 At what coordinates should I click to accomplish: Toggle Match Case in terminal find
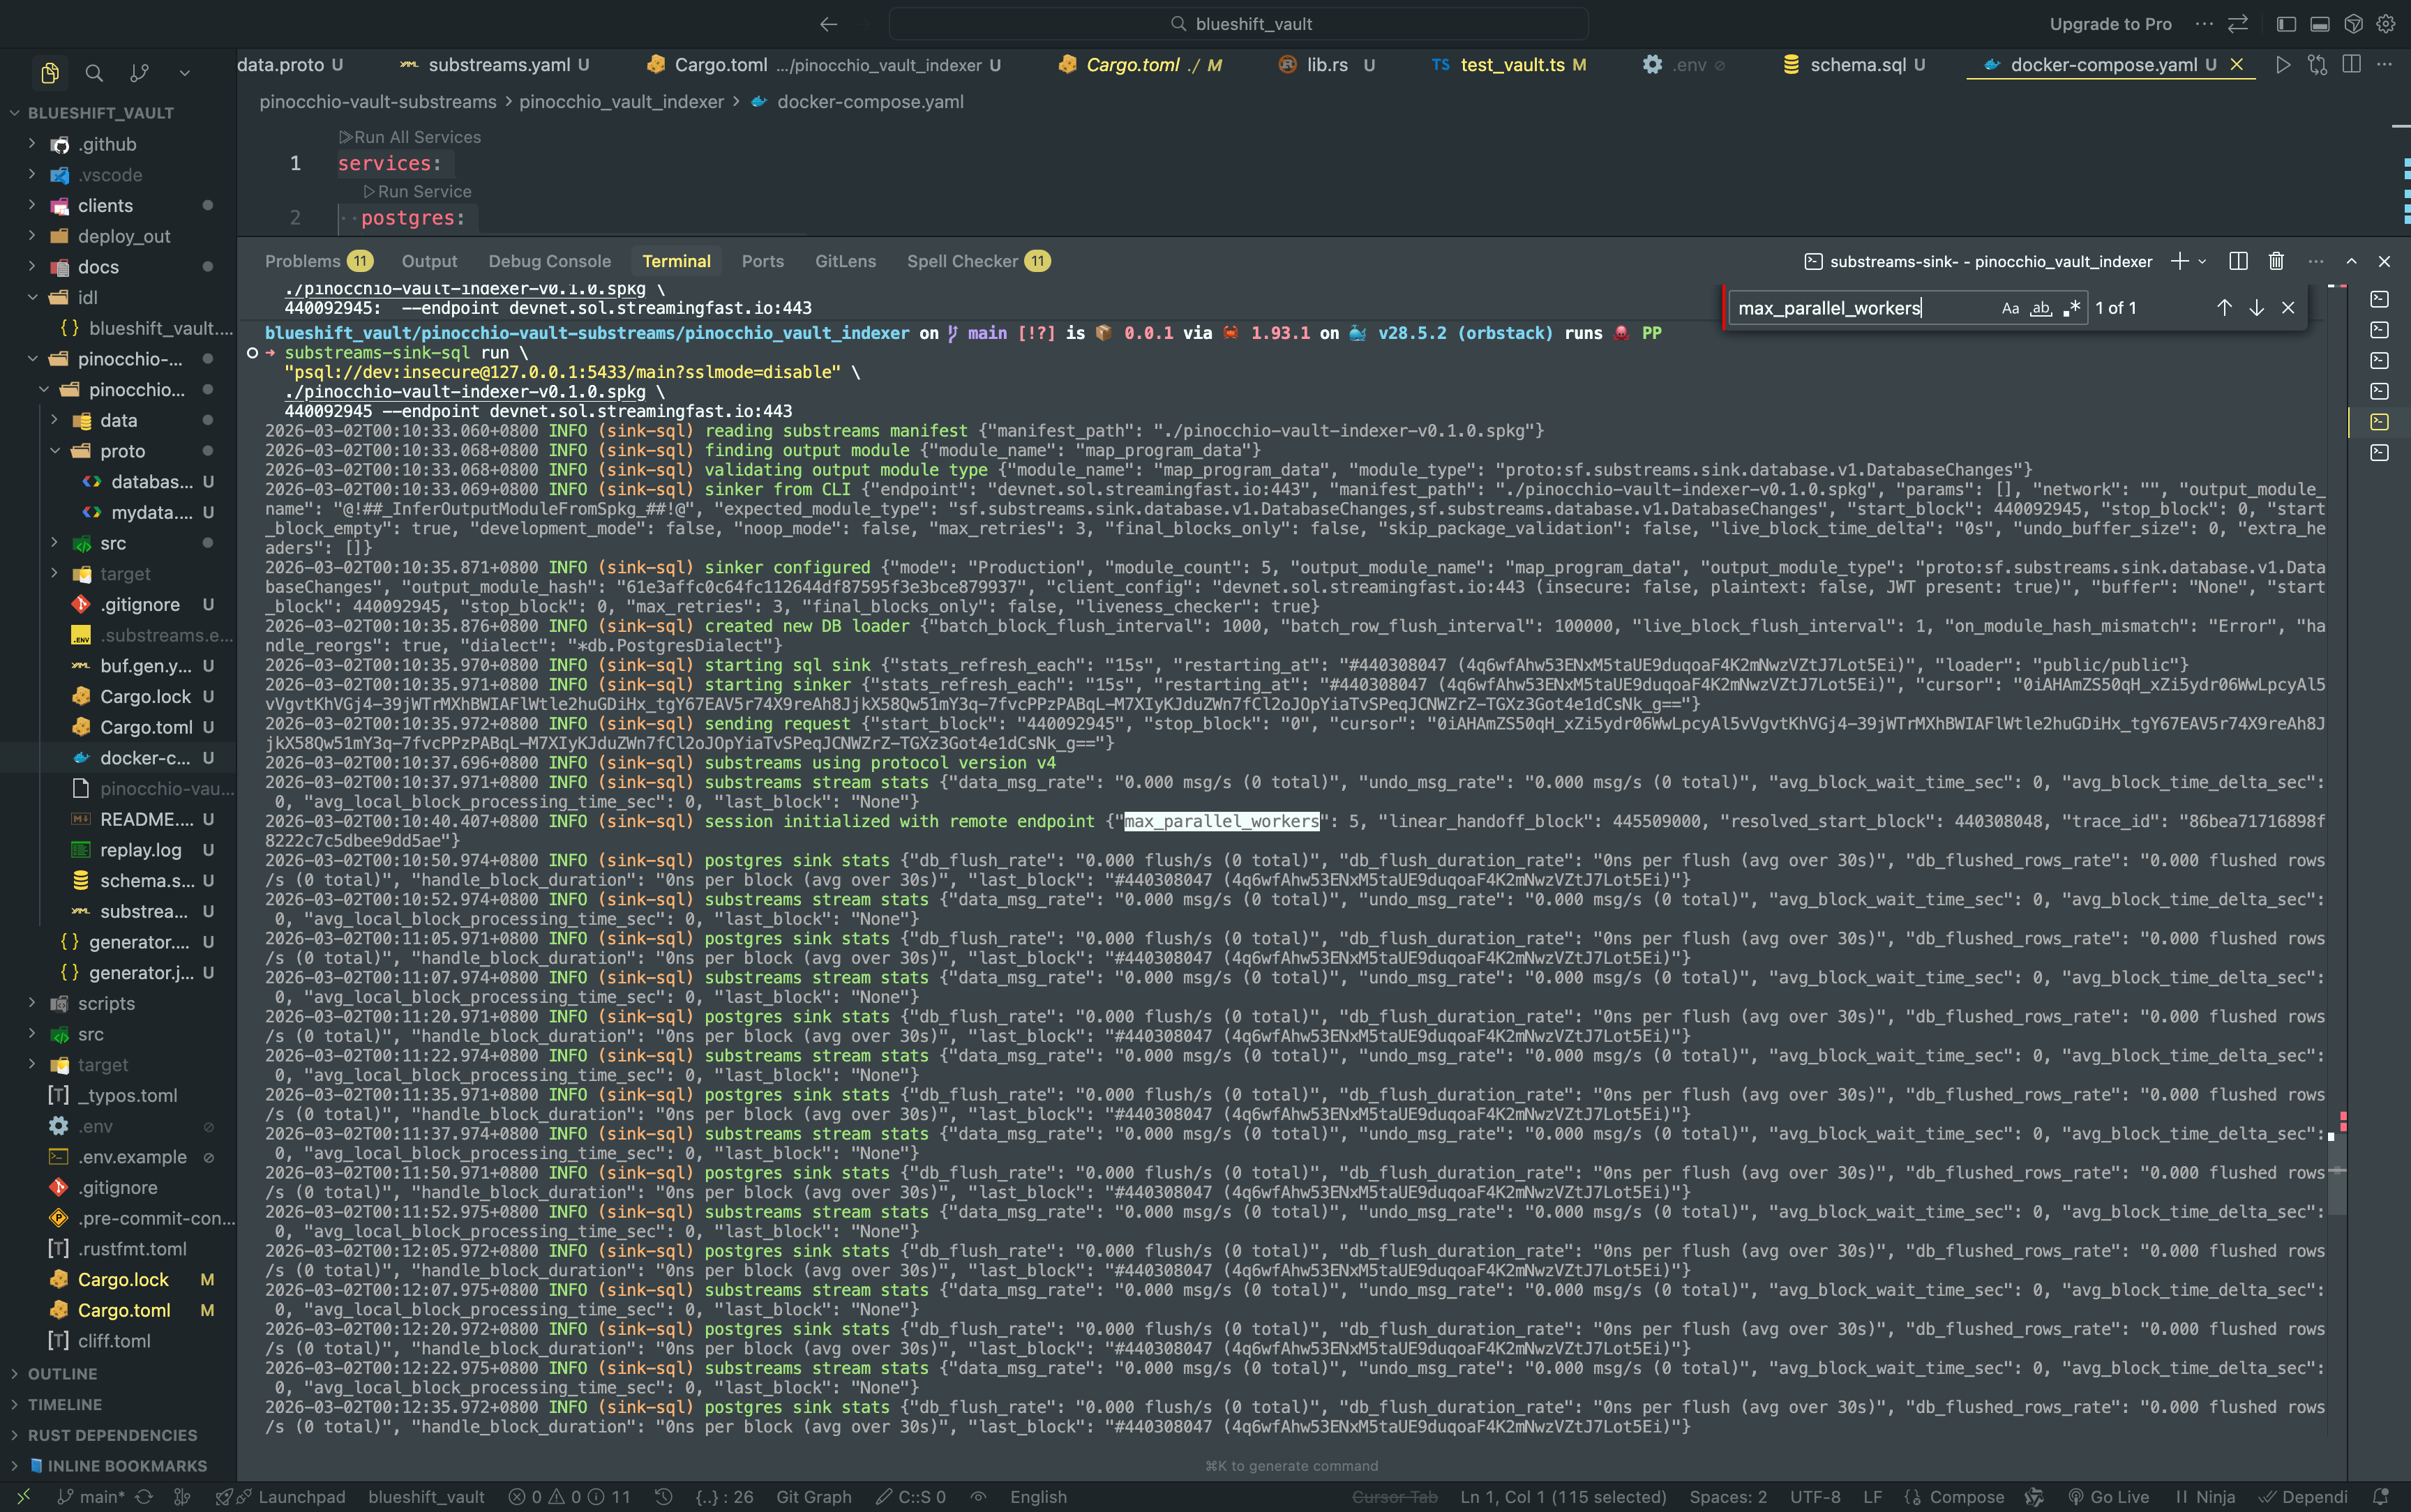(x=2010, y=308)
